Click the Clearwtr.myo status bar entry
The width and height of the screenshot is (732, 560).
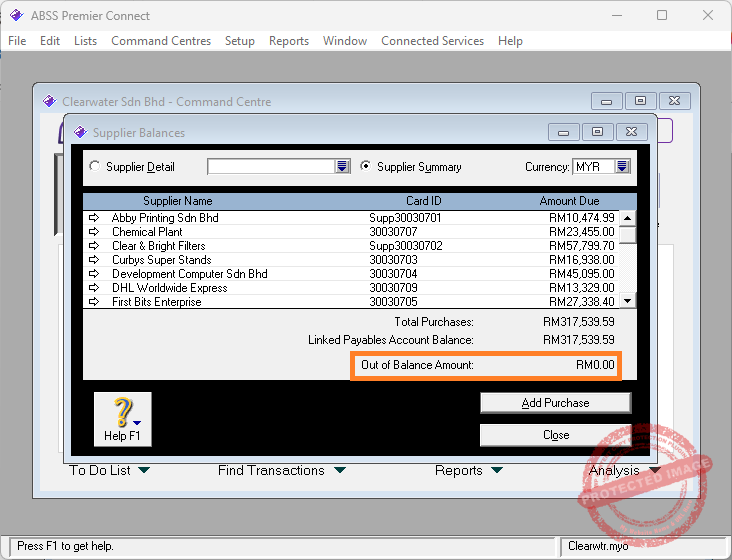(598, 546)
